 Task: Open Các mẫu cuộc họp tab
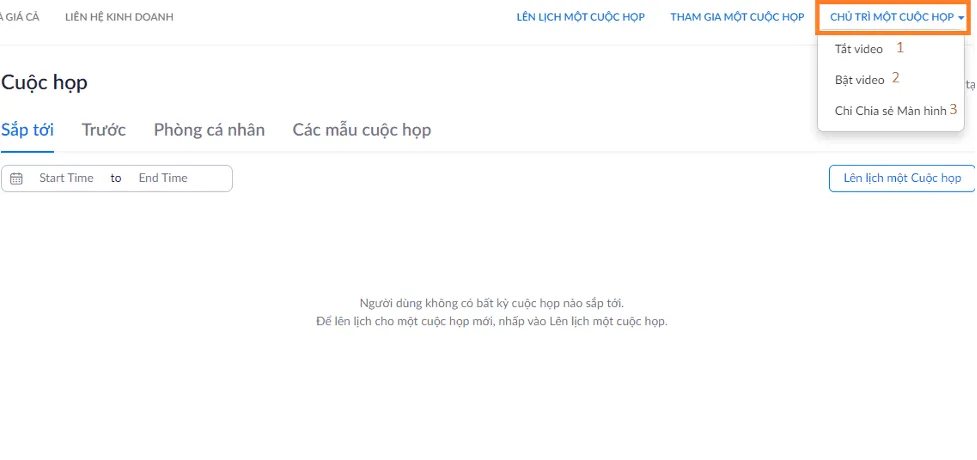tap(361, 131)
